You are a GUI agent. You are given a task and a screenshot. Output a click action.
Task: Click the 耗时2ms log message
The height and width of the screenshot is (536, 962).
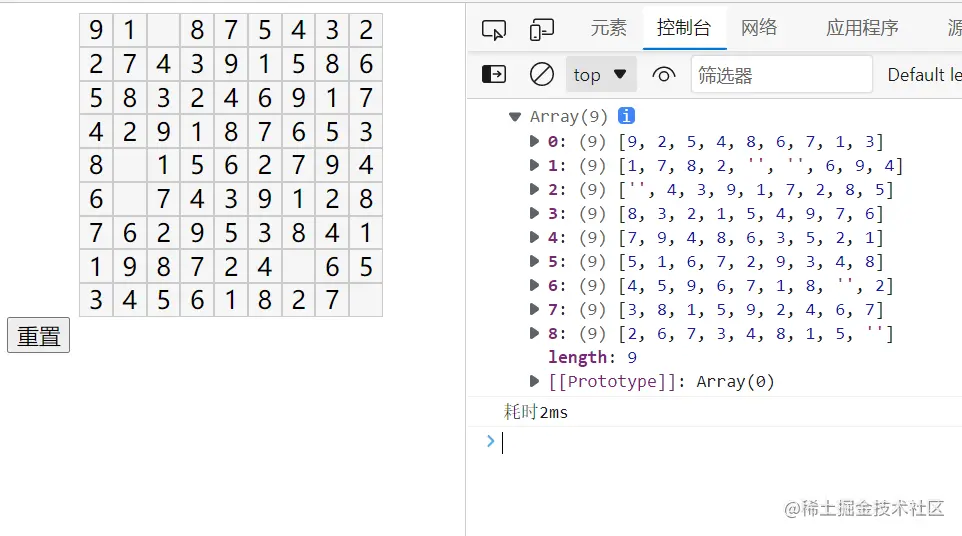coord(536,412)
